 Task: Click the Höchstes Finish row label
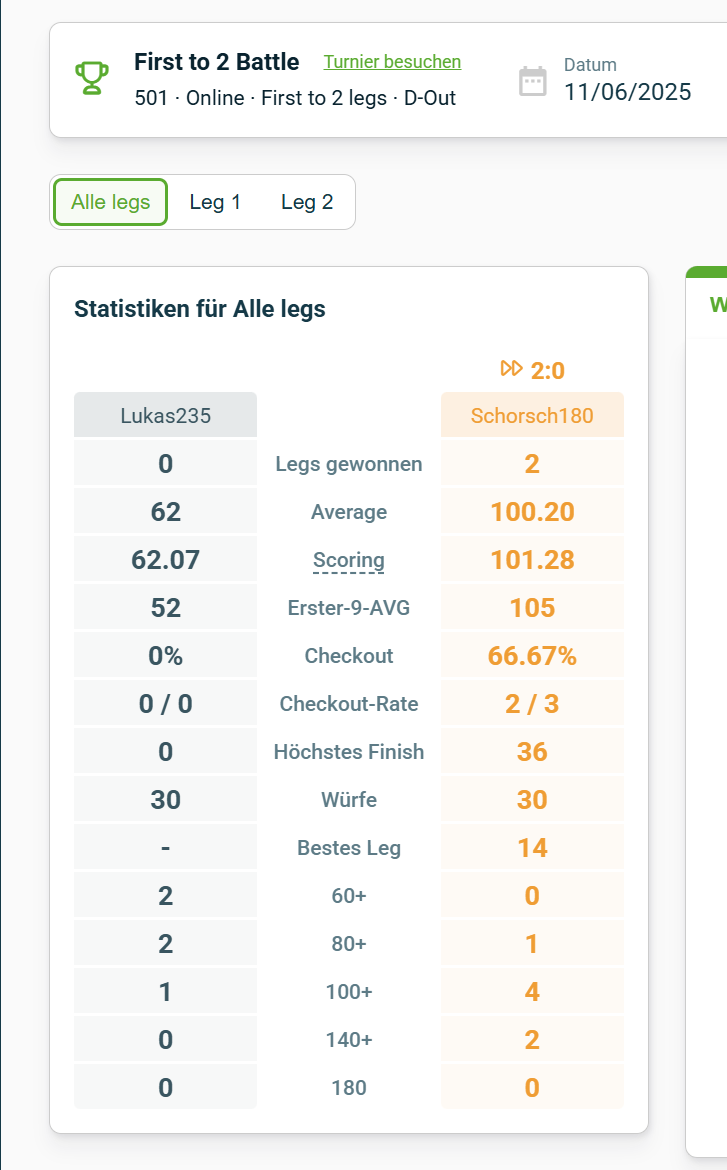[x=349, y=751]
